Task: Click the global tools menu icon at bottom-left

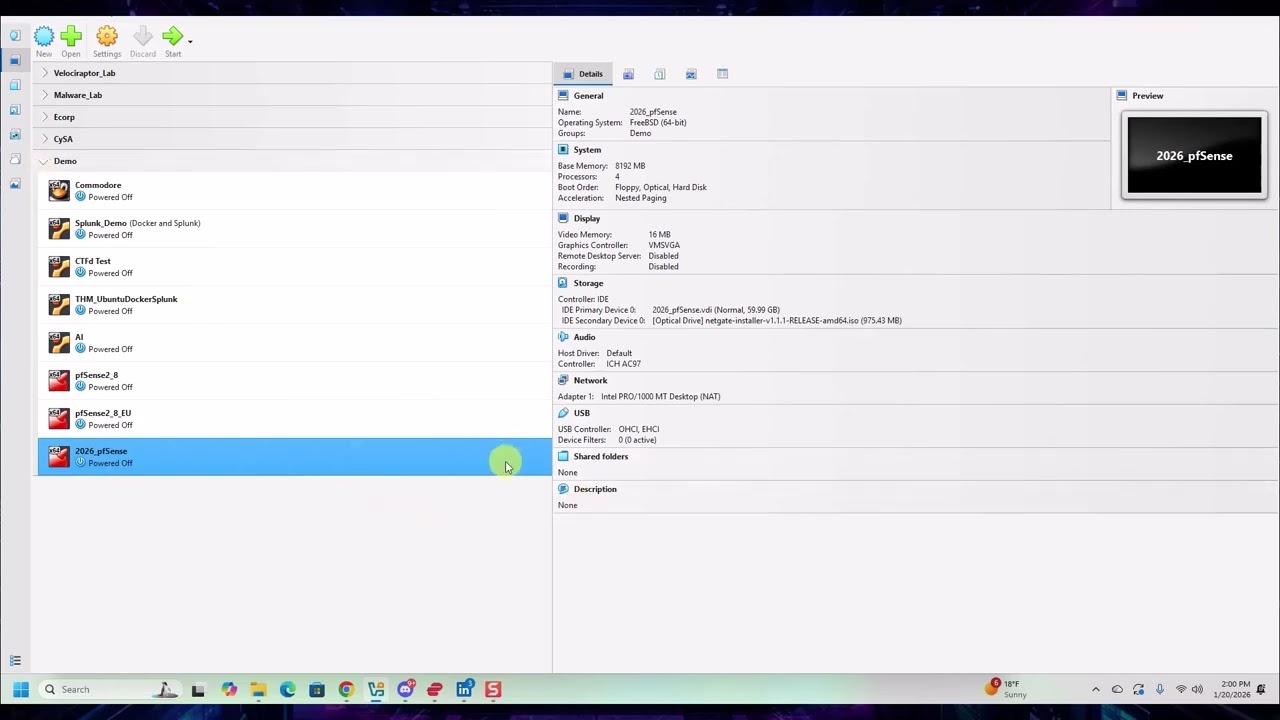Action: [15, 661]
